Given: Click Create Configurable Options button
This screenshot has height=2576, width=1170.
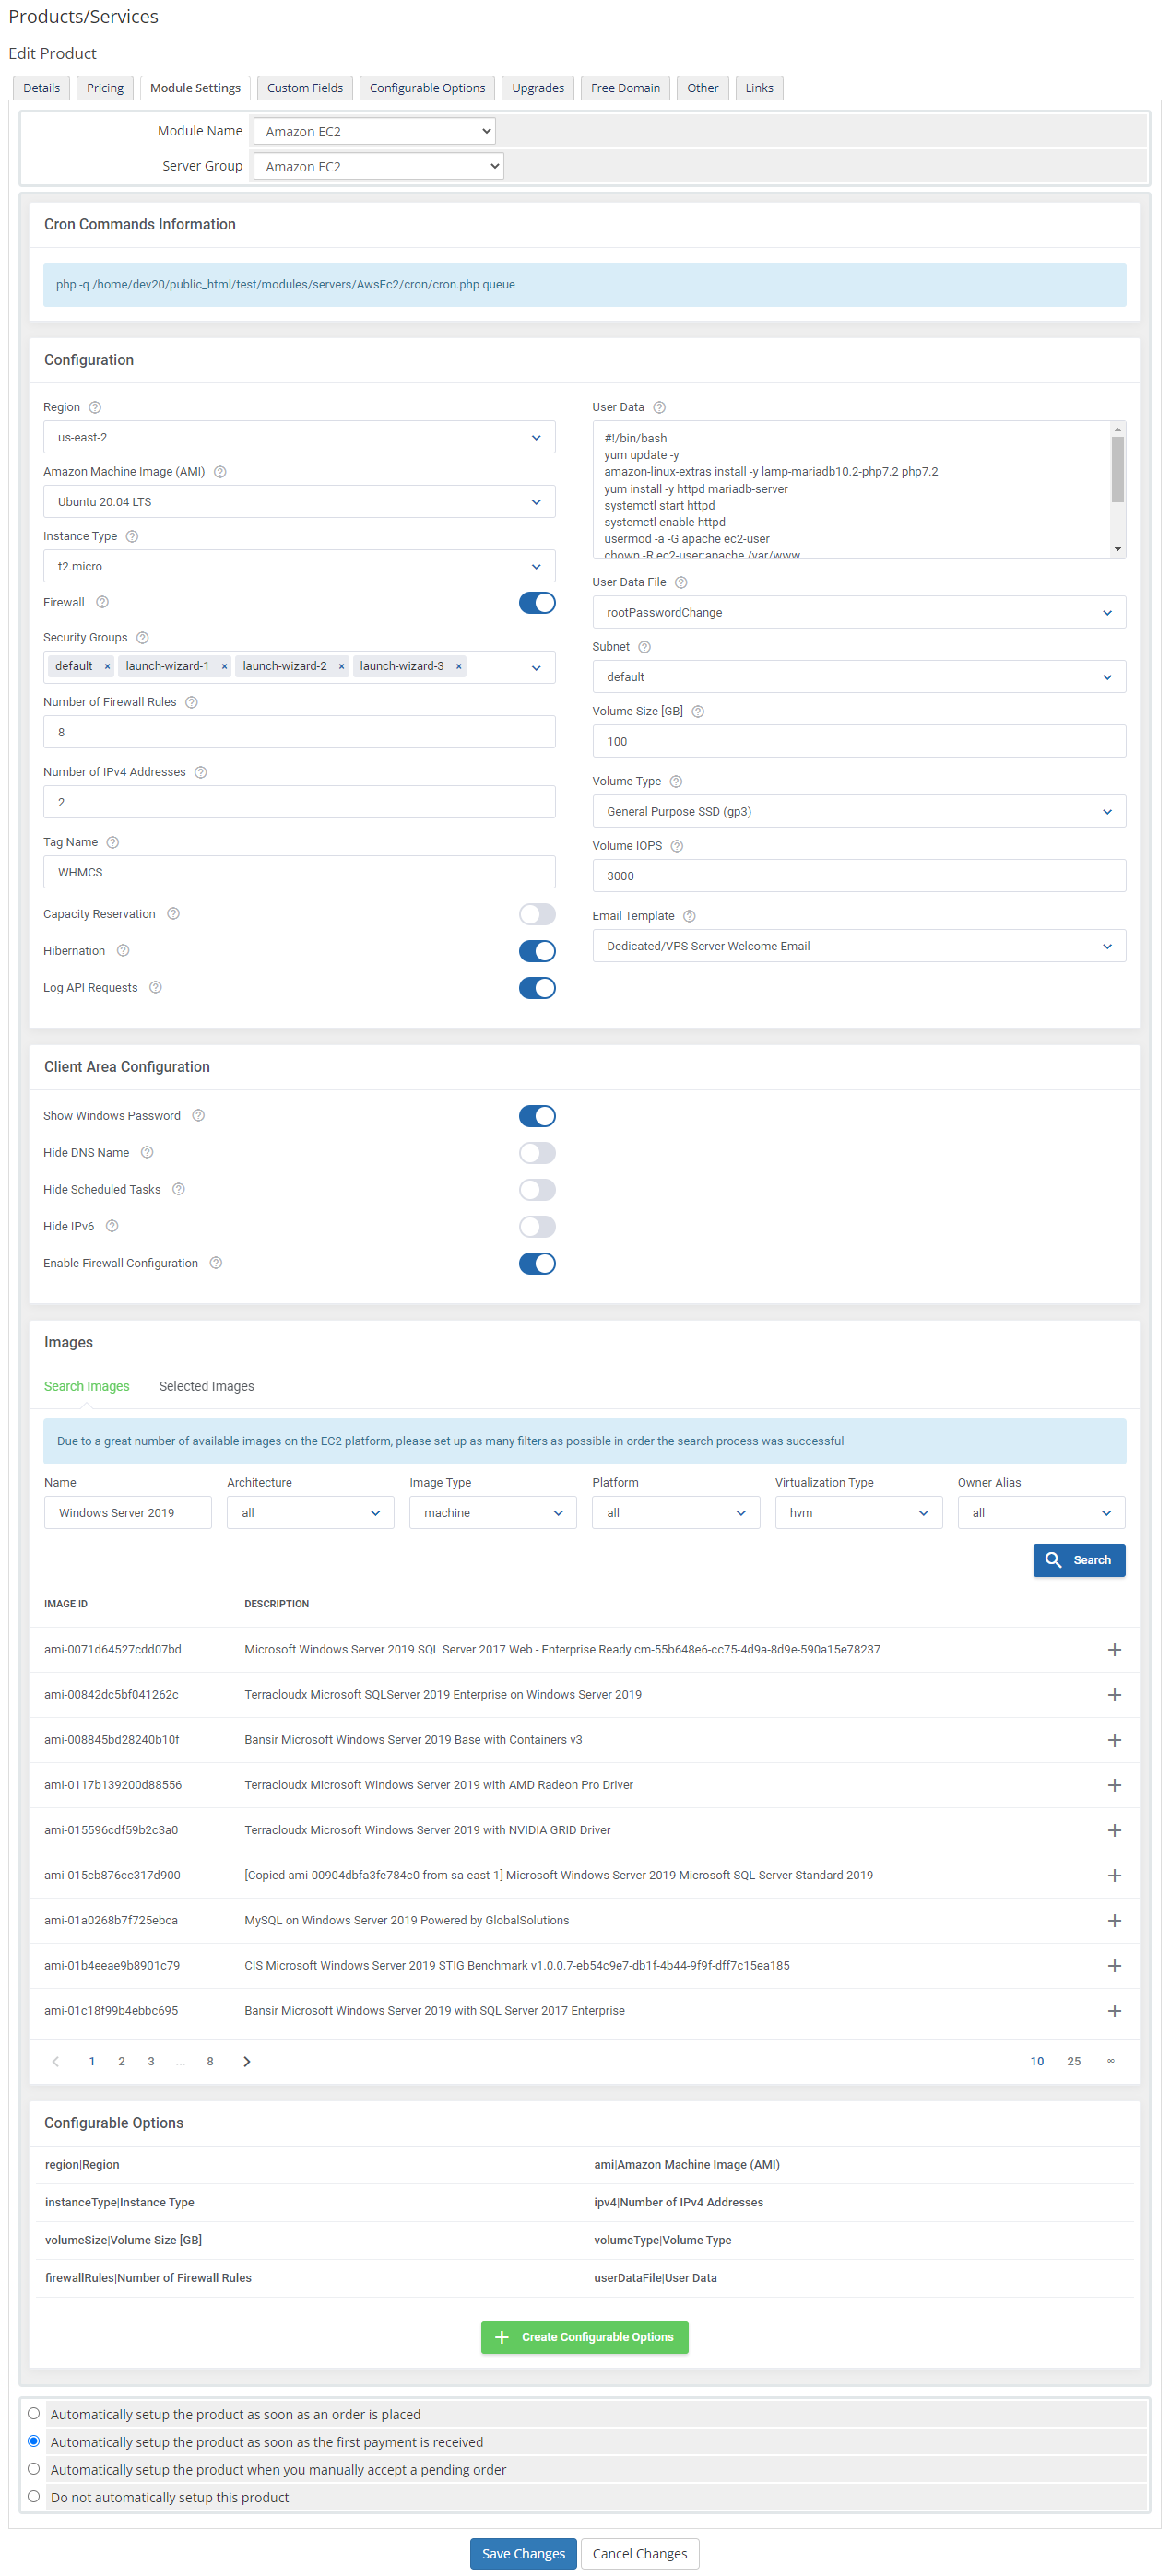Looking at the screenshot, I should click(x=585, y=2338).
